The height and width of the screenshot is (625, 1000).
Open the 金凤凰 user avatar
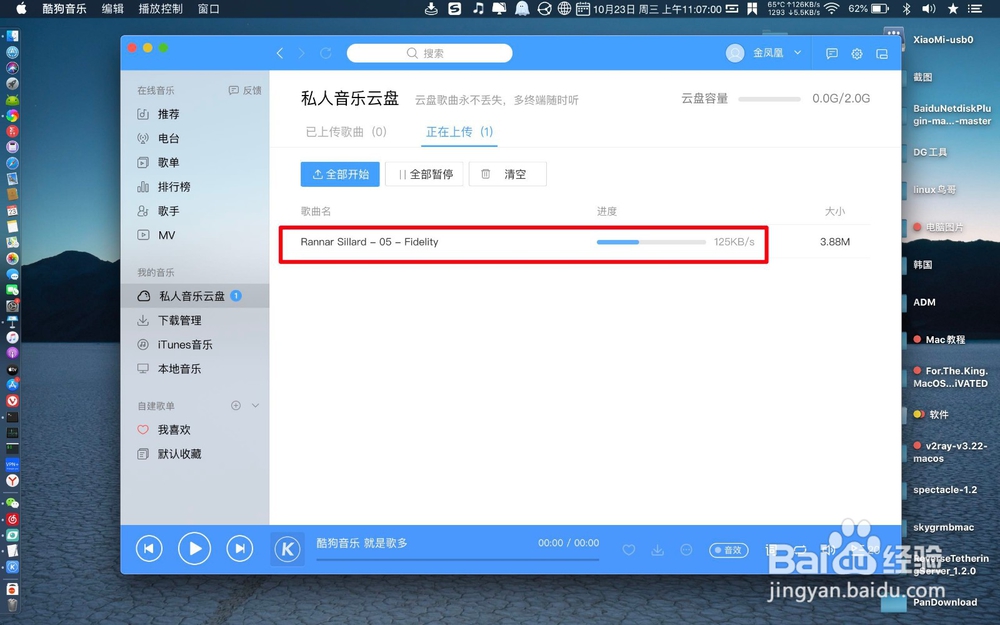[735, 54]
